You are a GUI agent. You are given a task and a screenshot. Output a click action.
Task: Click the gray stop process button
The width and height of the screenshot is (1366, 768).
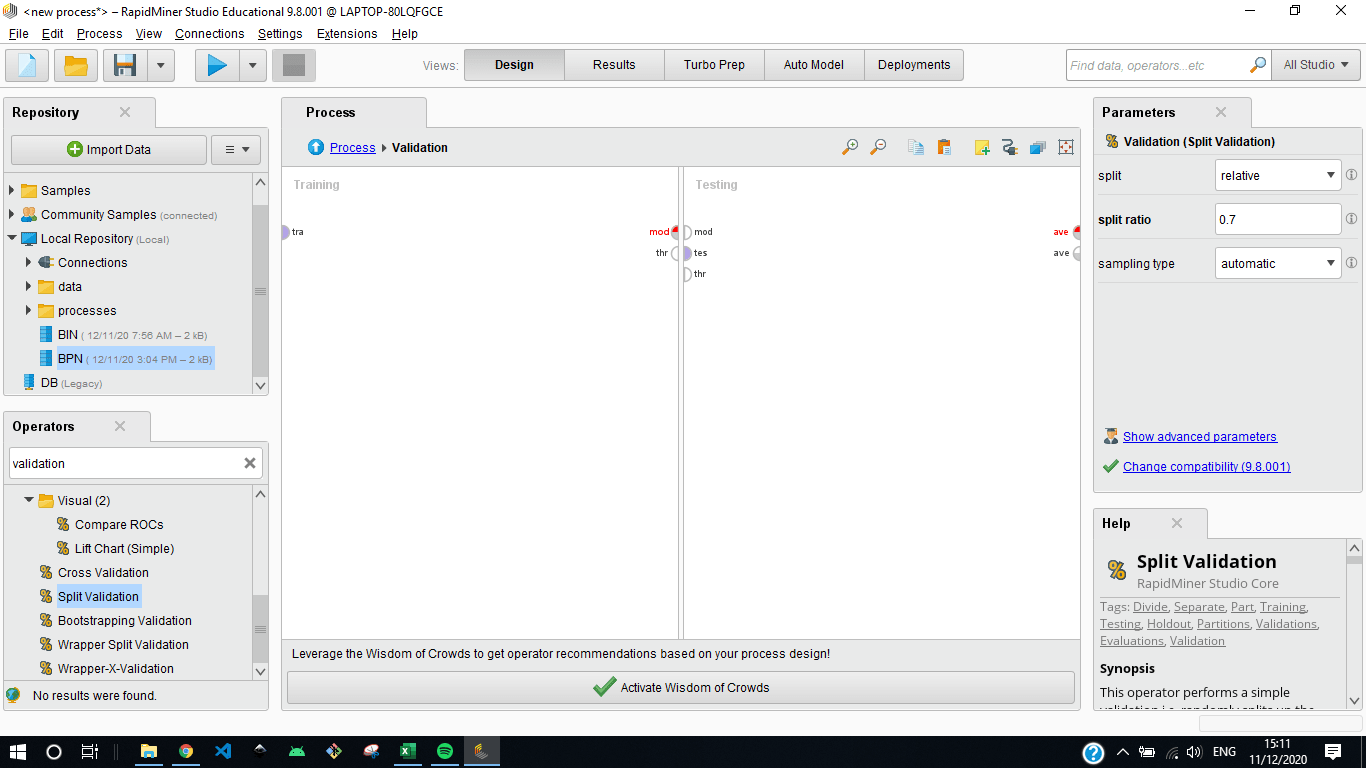click(293, 65)
